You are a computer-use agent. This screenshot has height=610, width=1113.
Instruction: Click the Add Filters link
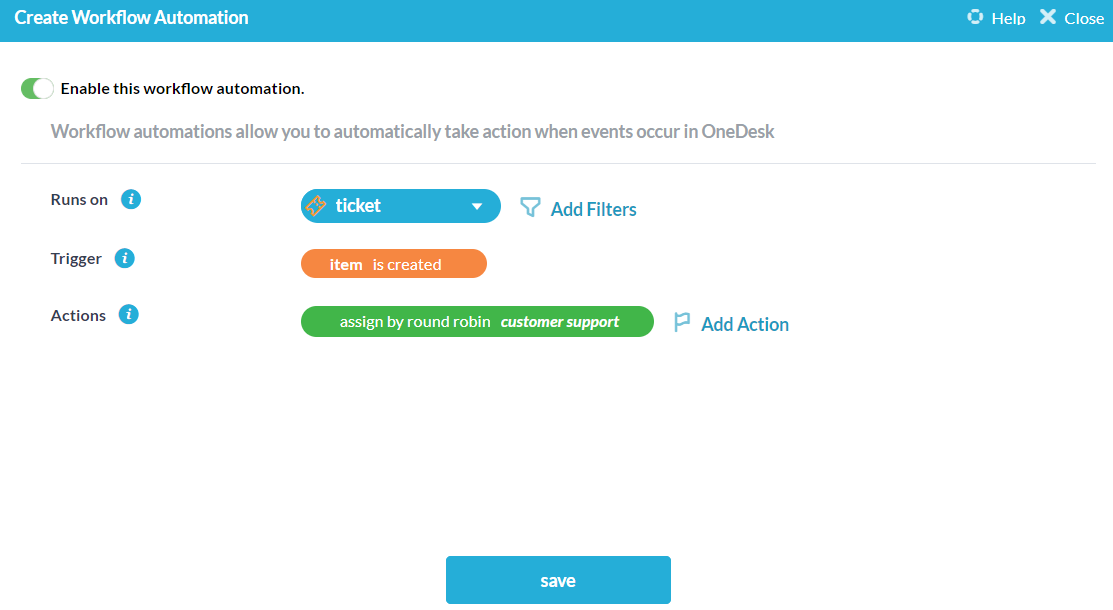click(x=593, y=209)
